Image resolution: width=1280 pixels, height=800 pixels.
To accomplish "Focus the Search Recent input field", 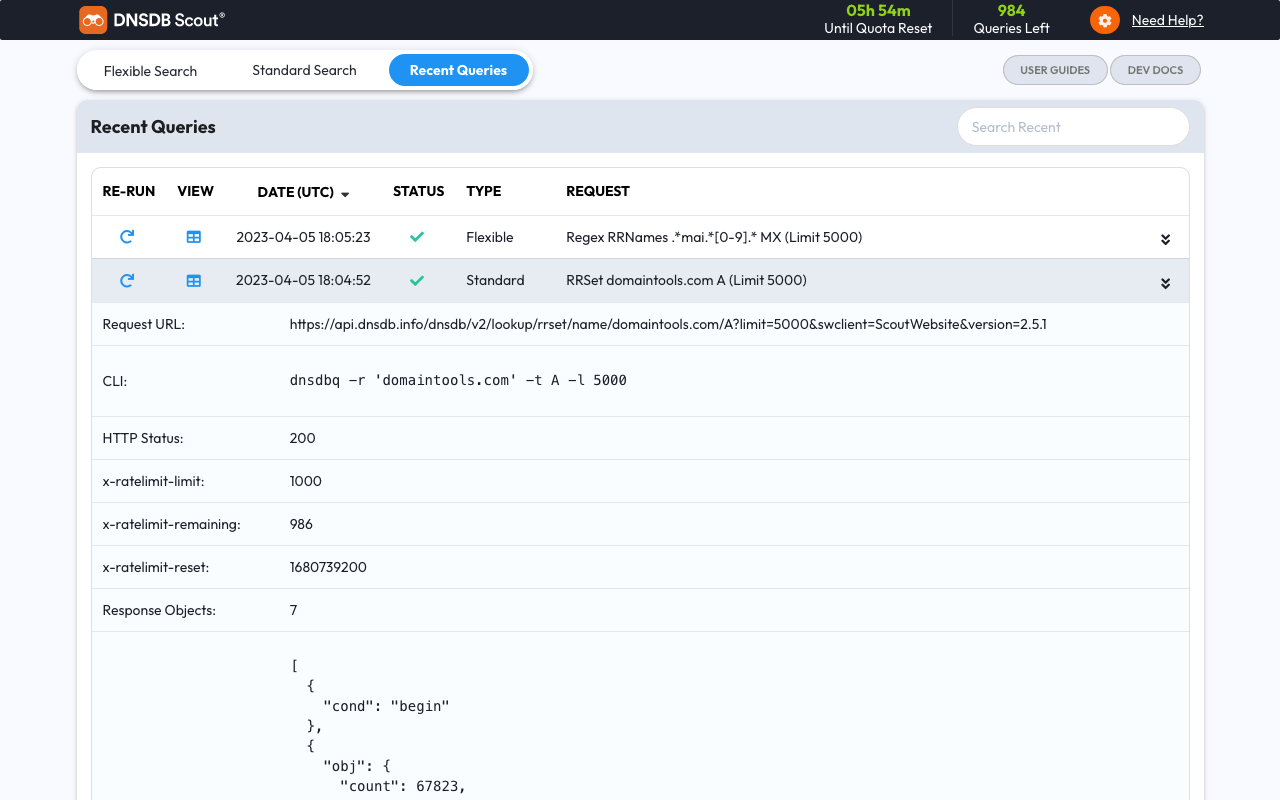I will [x=1072, y=127].
